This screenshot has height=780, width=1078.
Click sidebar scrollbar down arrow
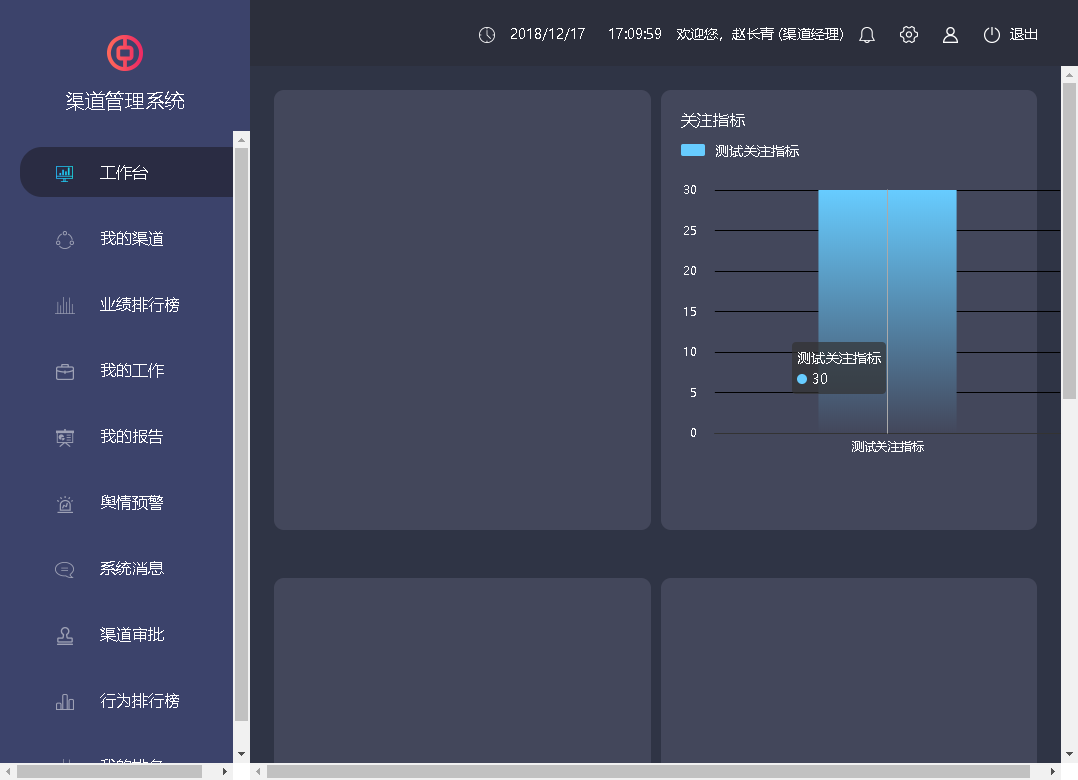(x=241, y=754)
